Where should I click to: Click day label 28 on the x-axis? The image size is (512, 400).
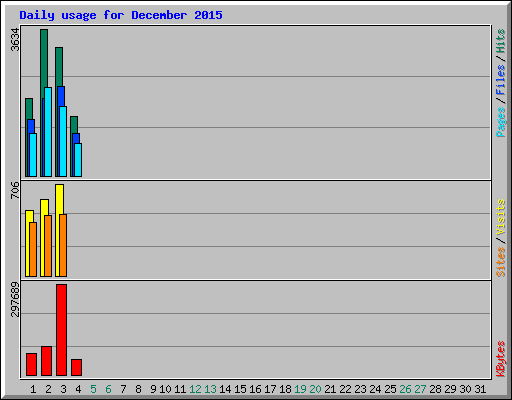[435, 389]
